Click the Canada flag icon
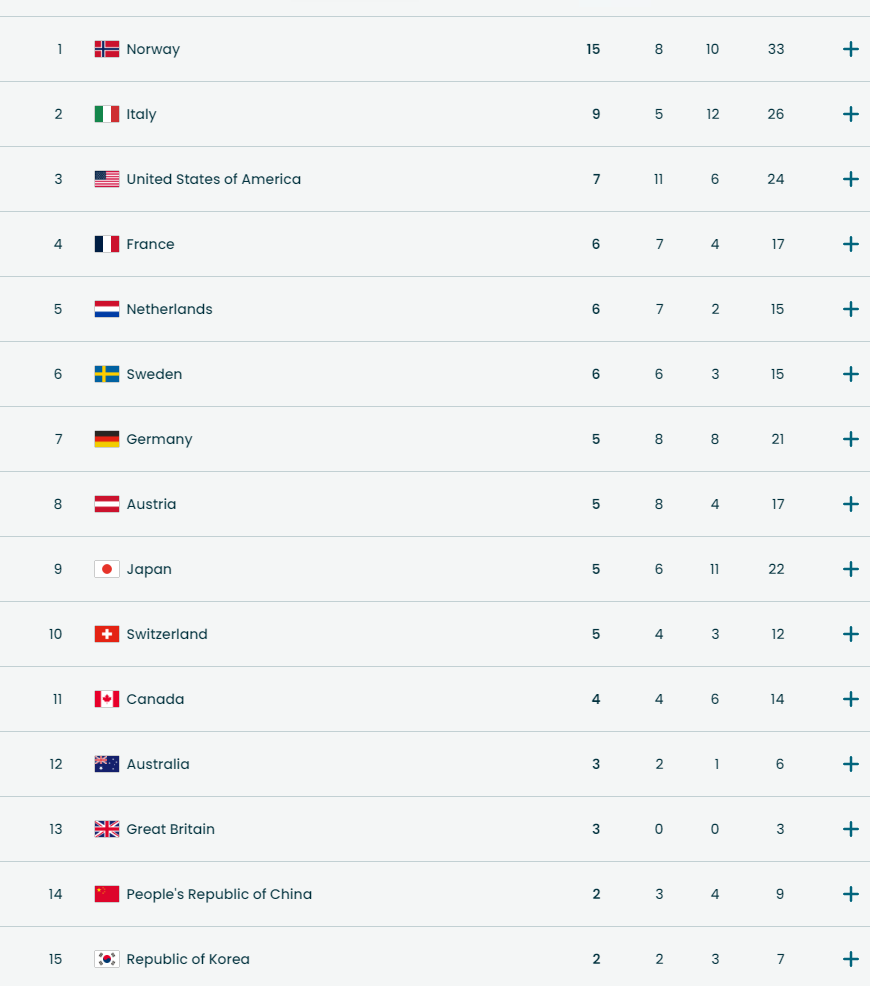The width and height of the screenshot is (870, 986). tap(107, 699)
